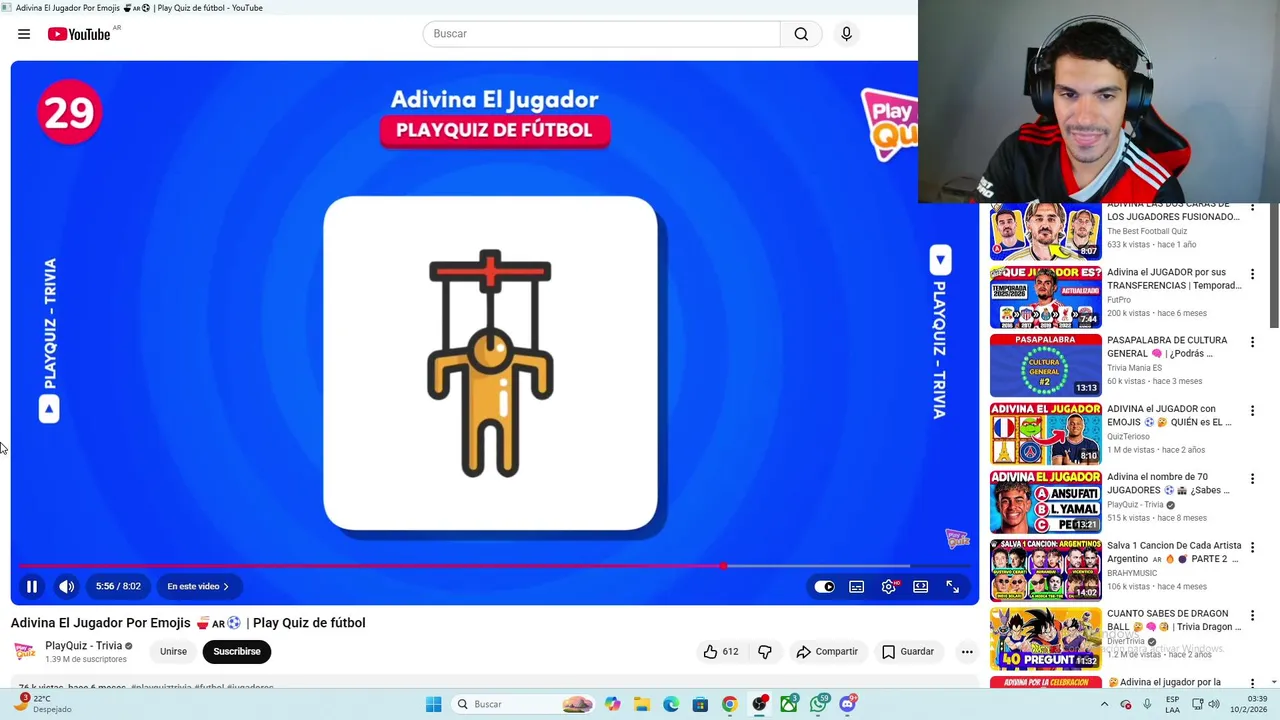The width and height of the screenshot is (1280, 720).
Task: Open the Compartir share dialog
Action: point(827,652)
